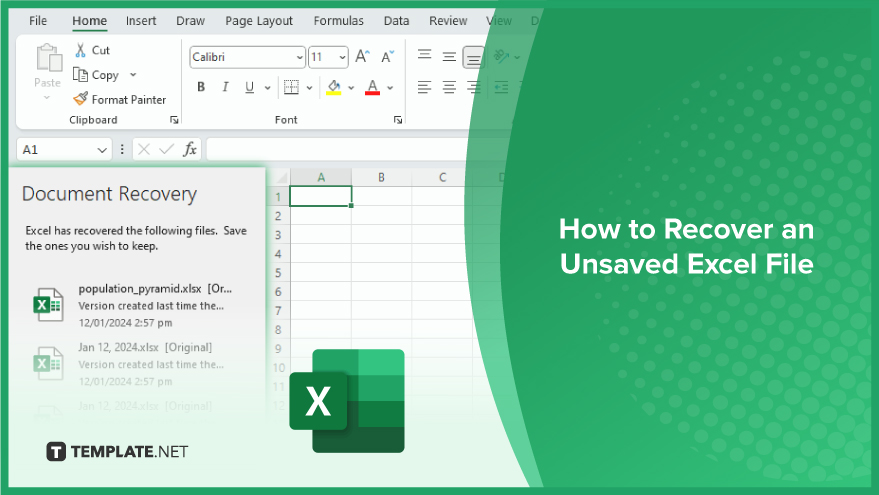Select cell A1
This screenshot has height=495, width=879.
click(321, 196)
